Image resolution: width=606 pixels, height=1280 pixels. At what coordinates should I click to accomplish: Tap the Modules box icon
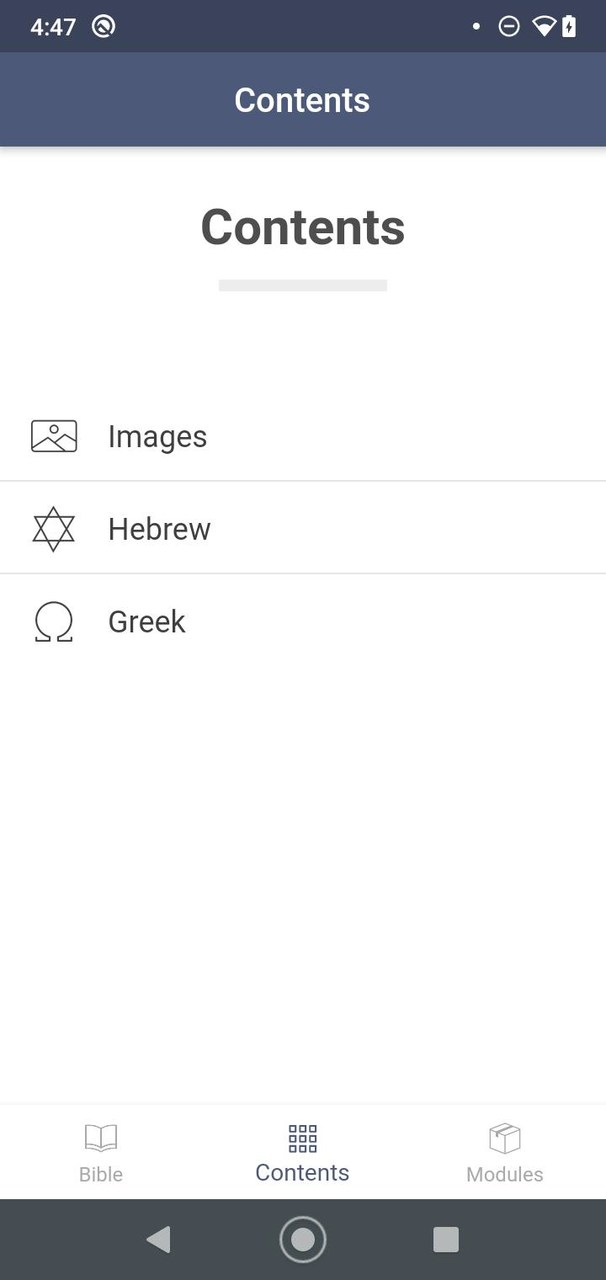click(505, 1138)
